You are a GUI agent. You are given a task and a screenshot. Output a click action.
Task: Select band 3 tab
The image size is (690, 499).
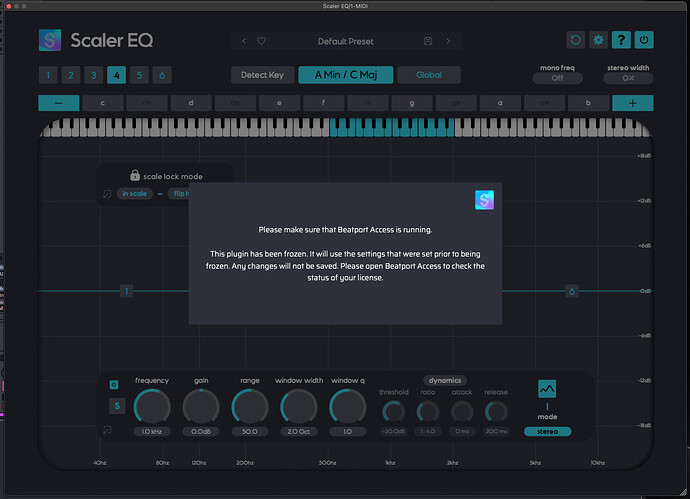[x=94, y=75]
